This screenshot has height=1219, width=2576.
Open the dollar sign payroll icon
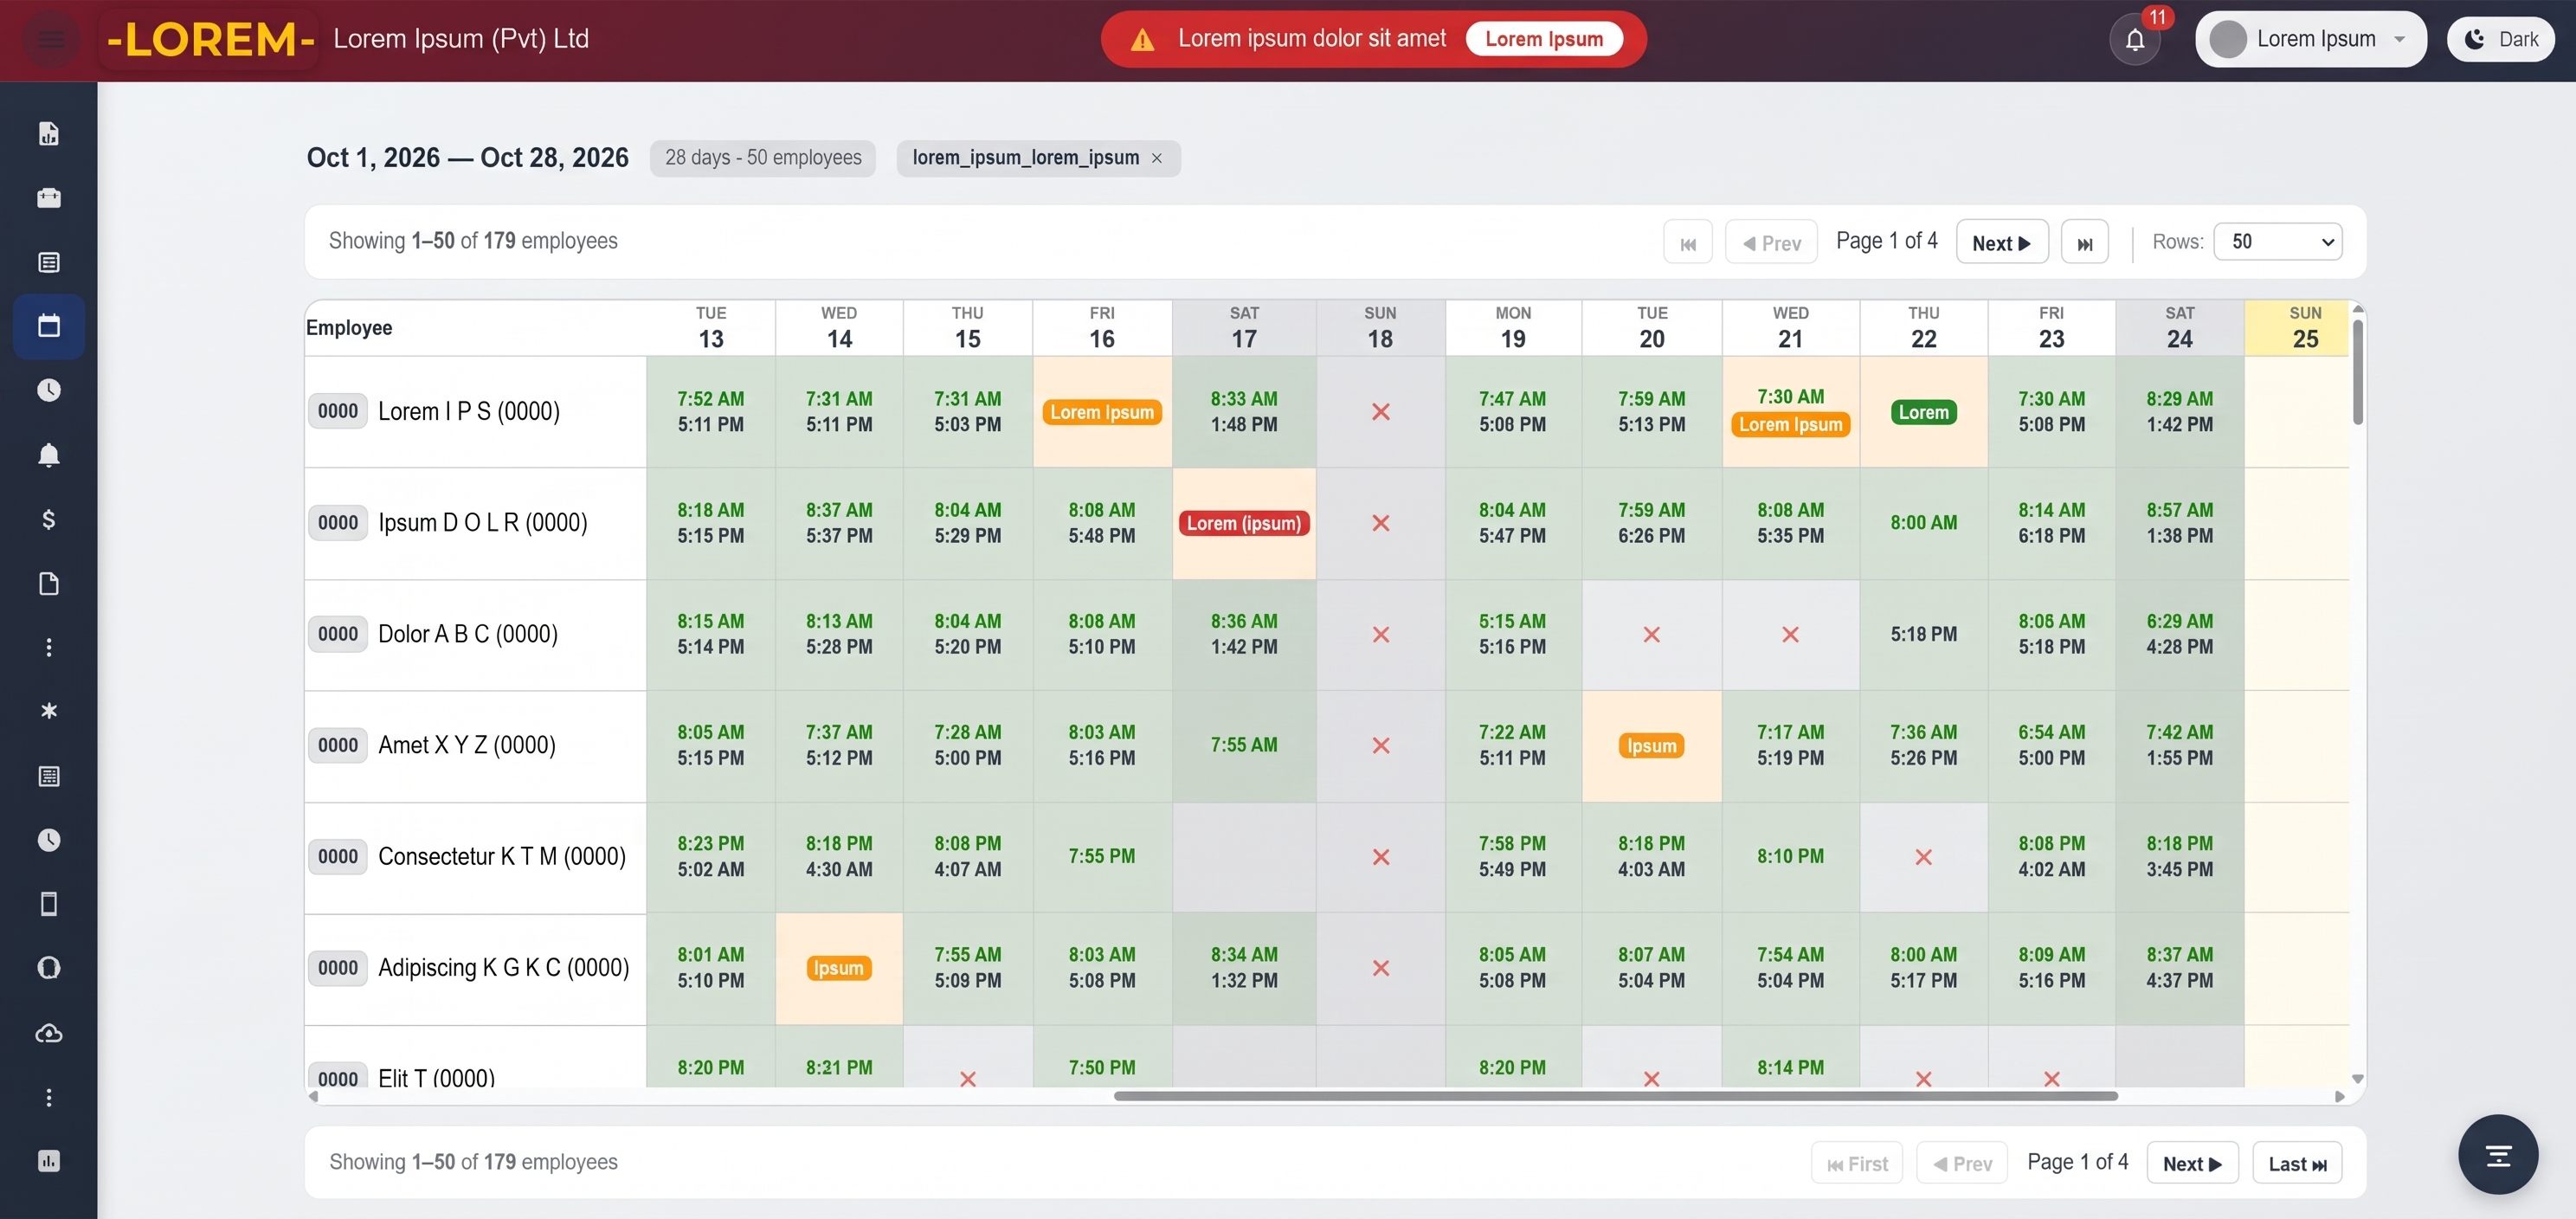pyautogui.click(x=48, y=519)
